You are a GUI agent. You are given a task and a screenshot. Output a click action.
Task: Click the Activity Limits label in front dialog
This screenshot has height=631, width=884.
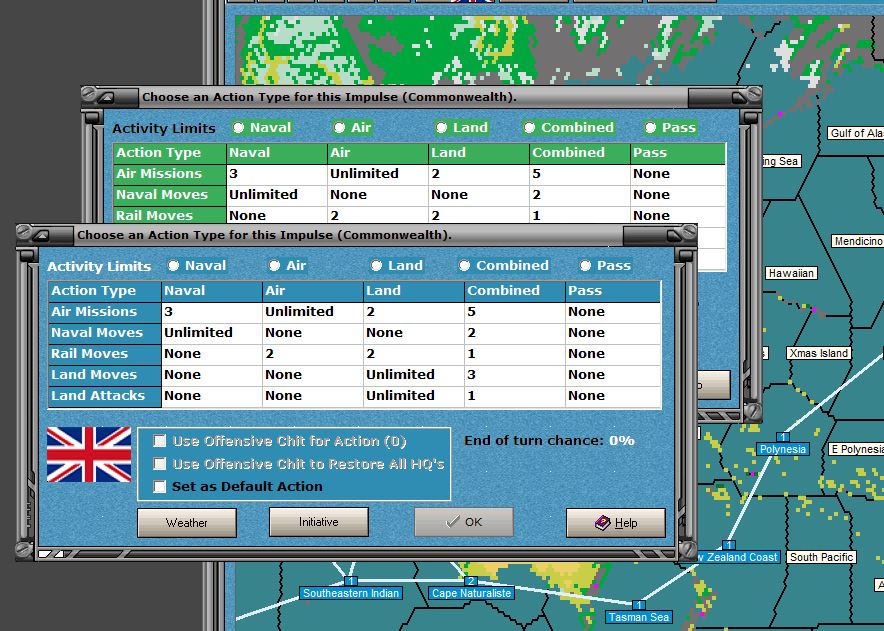[x=99, y=266]
